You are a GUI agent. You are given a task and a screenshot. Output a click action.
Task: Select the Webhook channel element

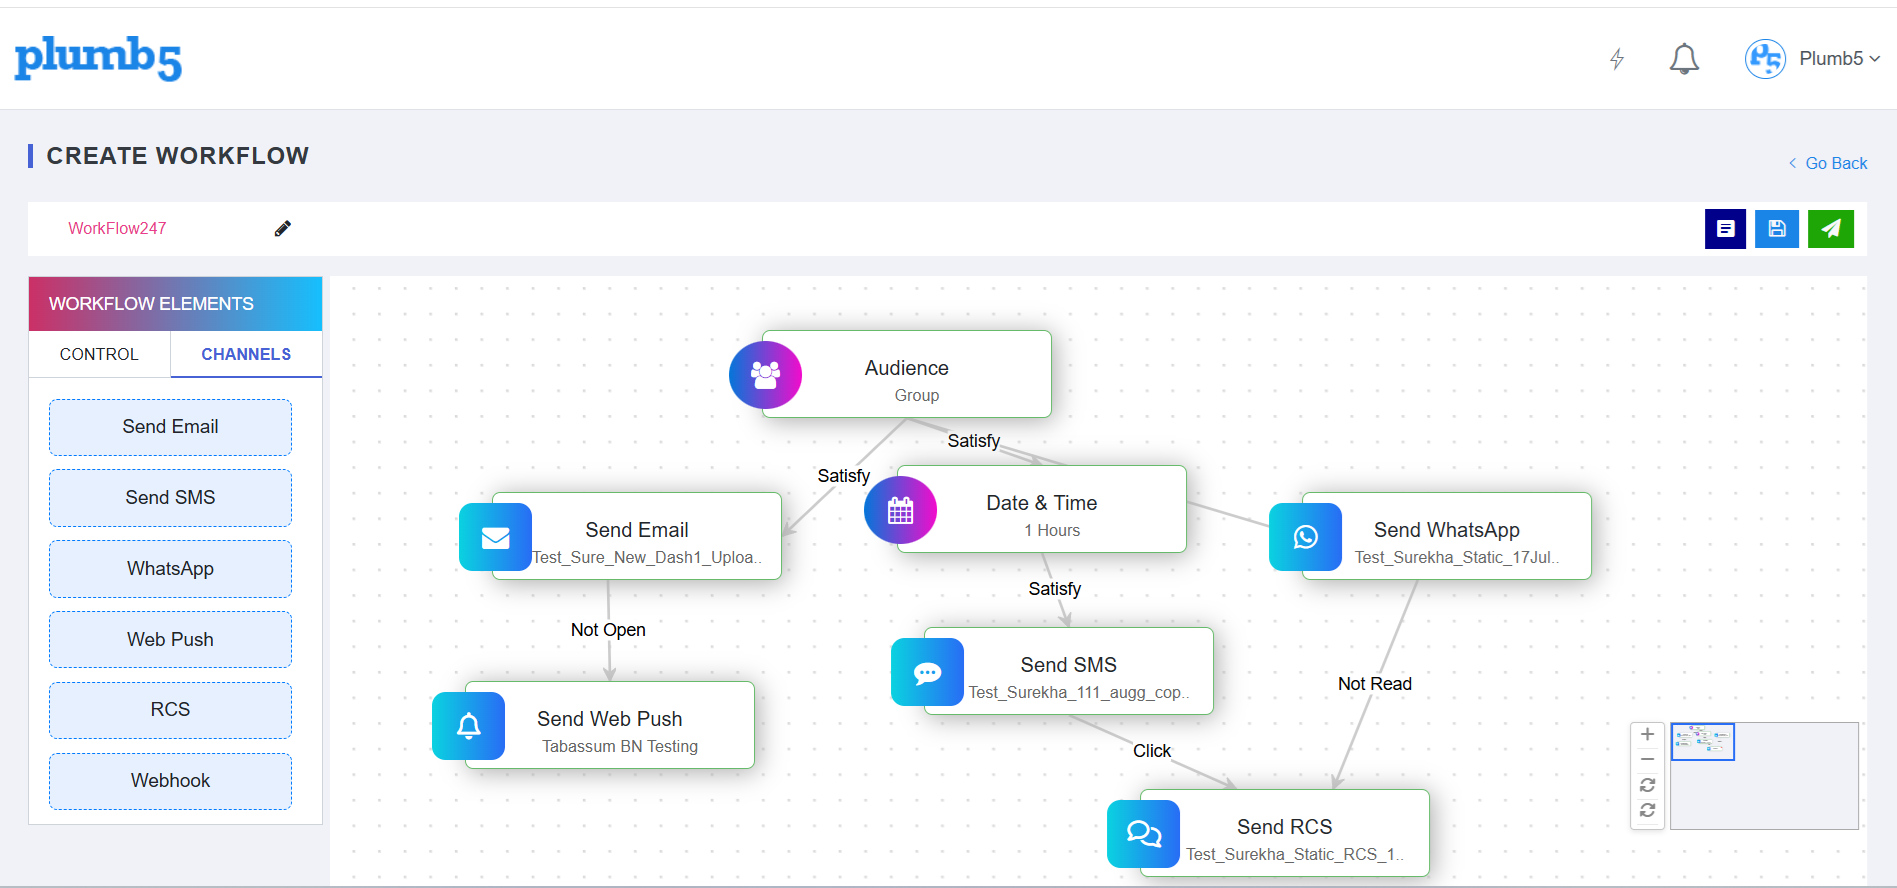[170, 781]
